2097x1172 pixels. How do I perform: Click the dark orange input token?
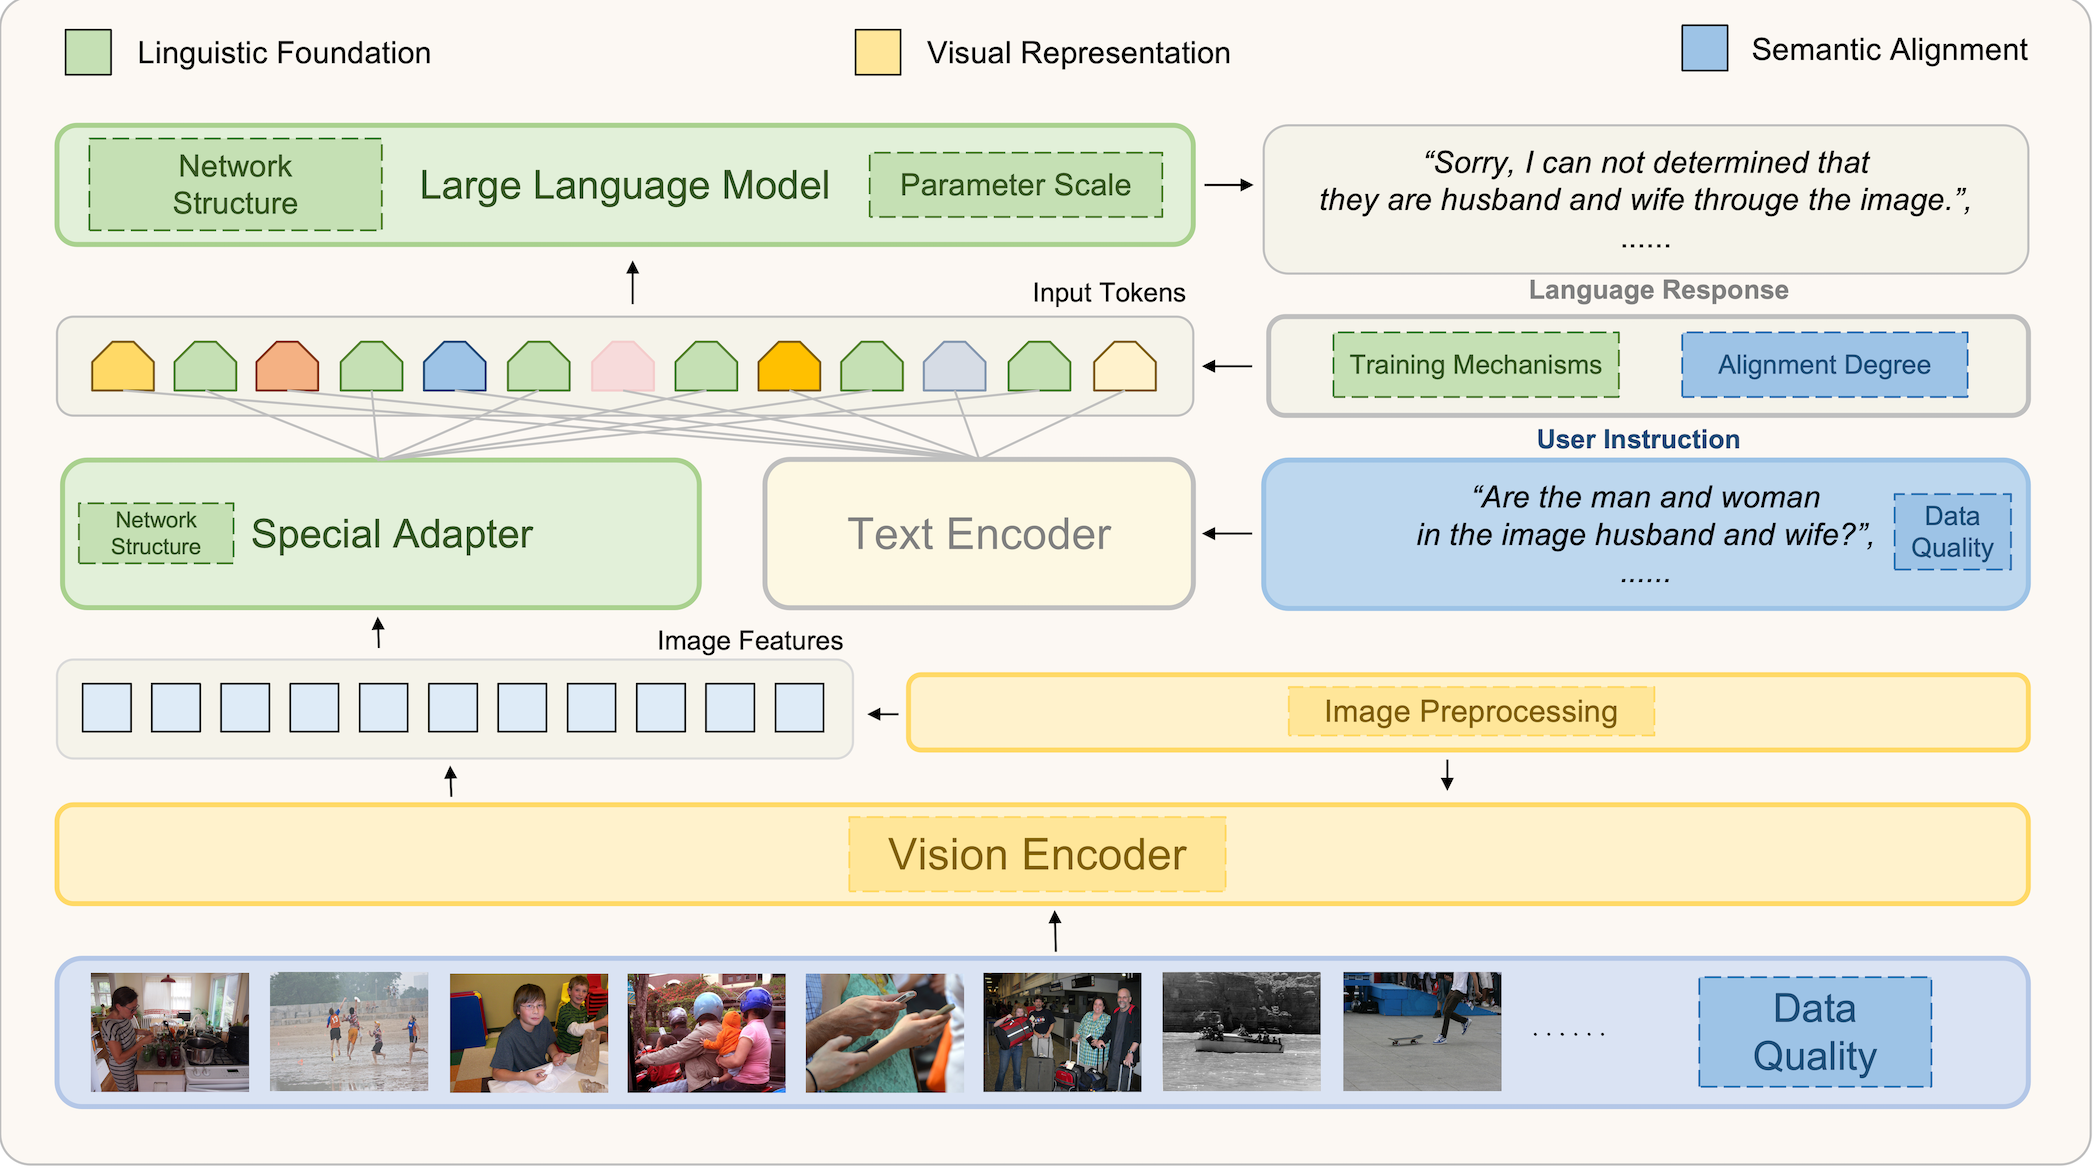[x=789, y=366]
